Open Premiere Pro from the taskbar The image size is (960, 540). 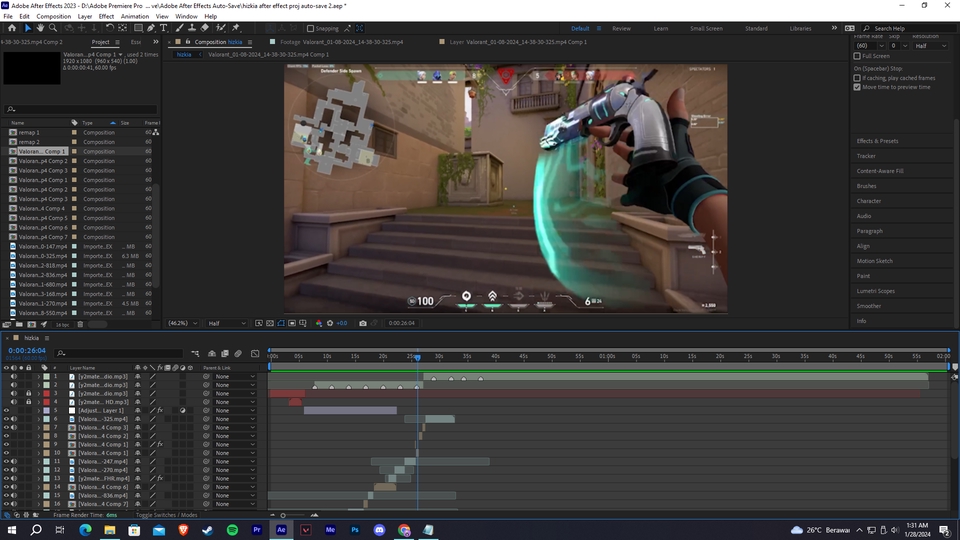pos(257,530)
